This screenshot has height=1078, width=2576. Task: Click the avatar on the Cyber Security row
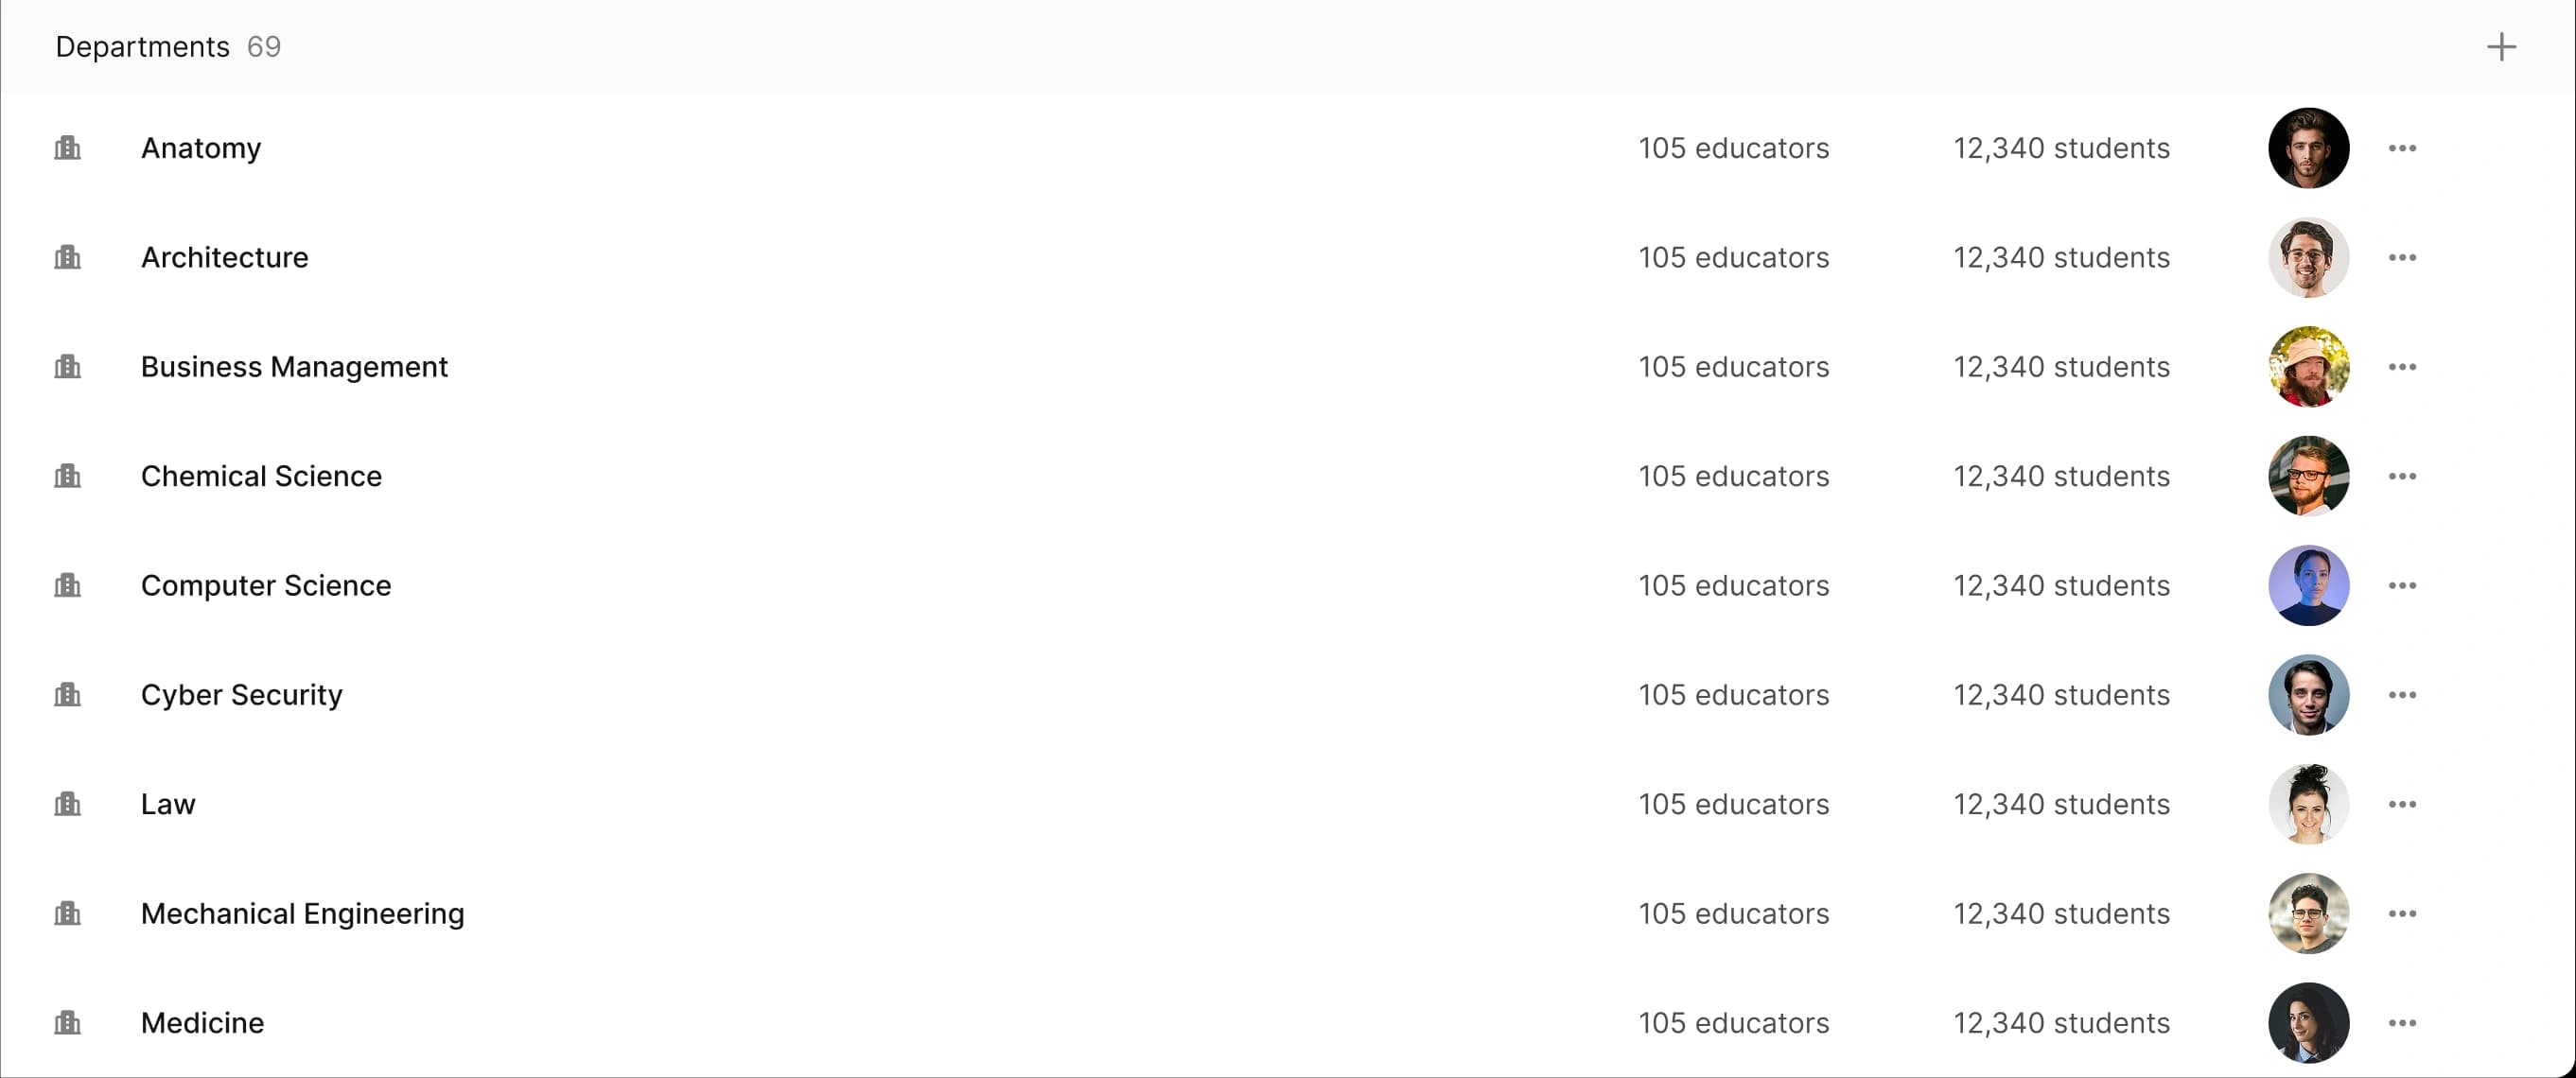point(2308,694)
